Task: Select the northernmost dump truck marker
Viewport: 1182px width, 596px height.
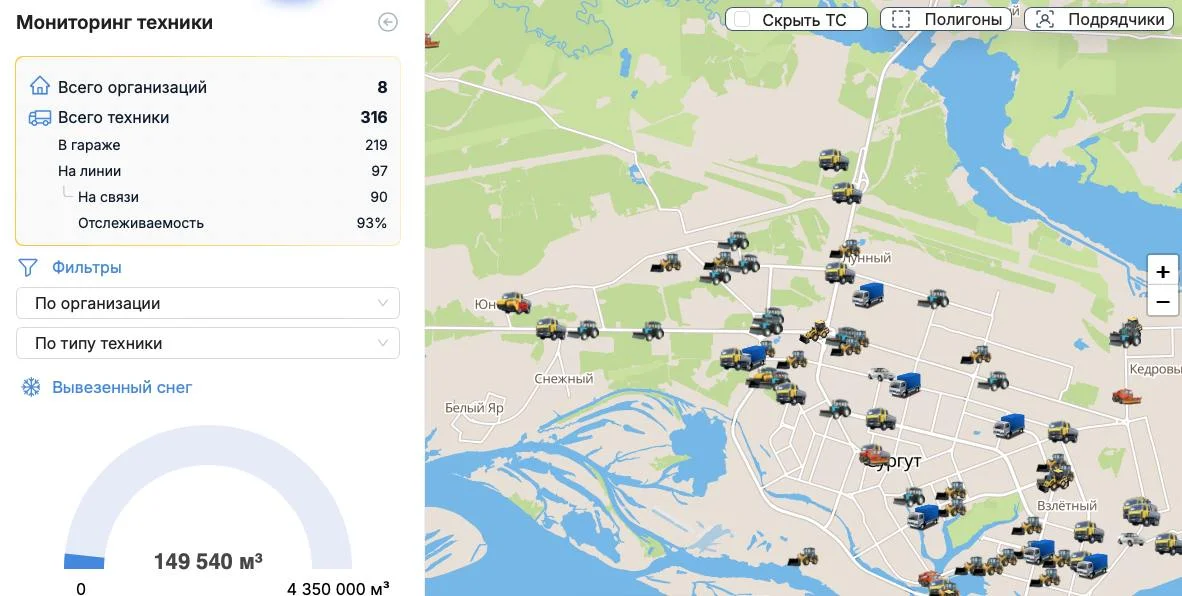Action: point(834,160)
